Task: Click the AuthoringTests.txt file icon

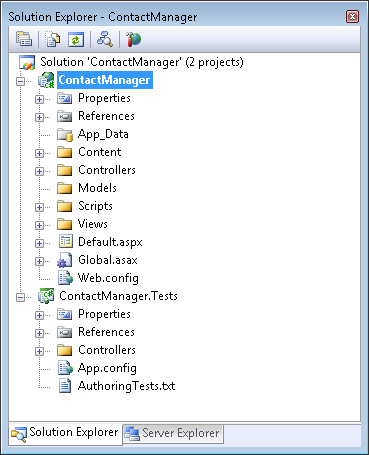Action: [x=65, y=386]
